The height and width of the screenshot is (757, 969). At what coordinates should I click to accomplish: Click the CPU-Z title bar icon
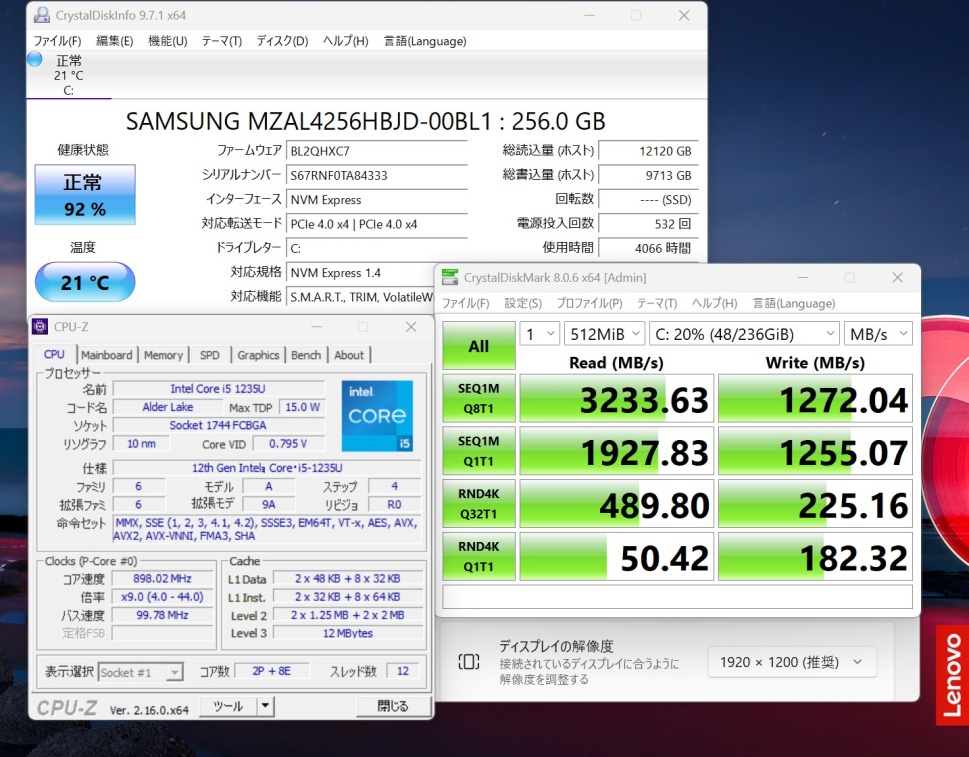(x=40, y=326)
